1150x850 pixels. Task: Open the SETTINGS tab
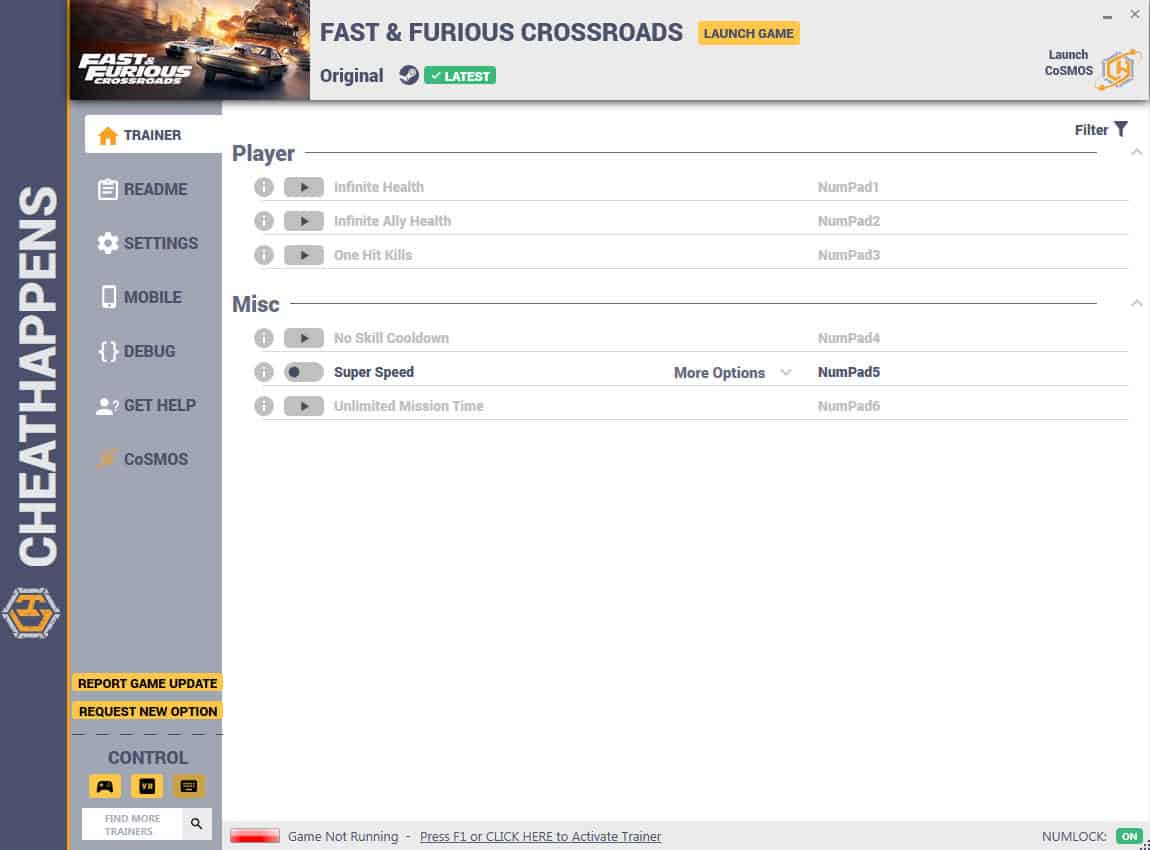[147, 243]
